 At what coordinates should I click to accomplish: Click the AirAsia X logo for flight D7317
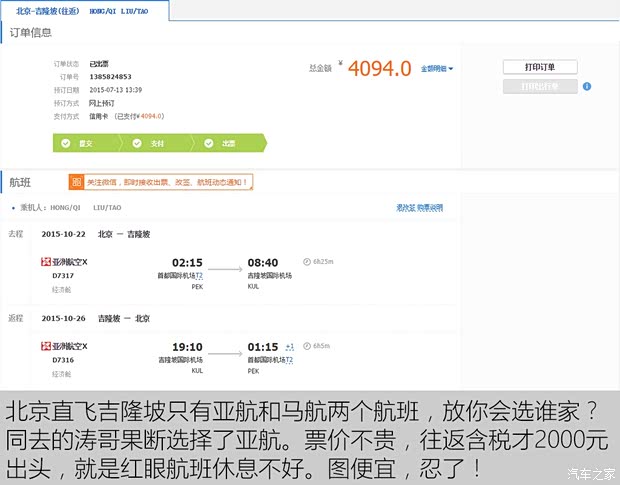[46, 262]
